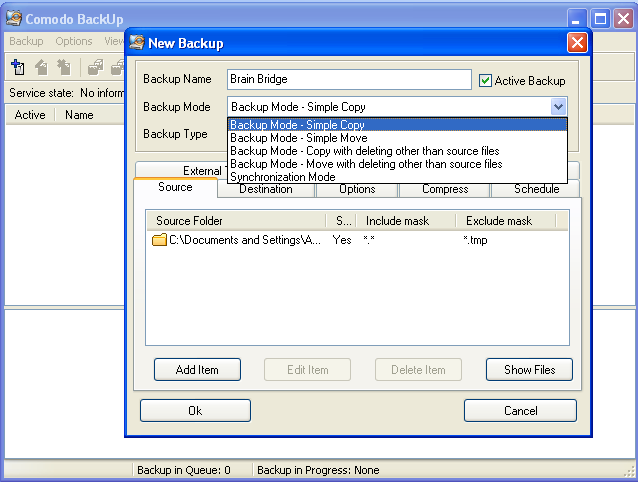The height and width of the screenshot is (482, 638).
Task: Click the greyed Delete Backup toolbar icon
Action: tap(64, 67)
